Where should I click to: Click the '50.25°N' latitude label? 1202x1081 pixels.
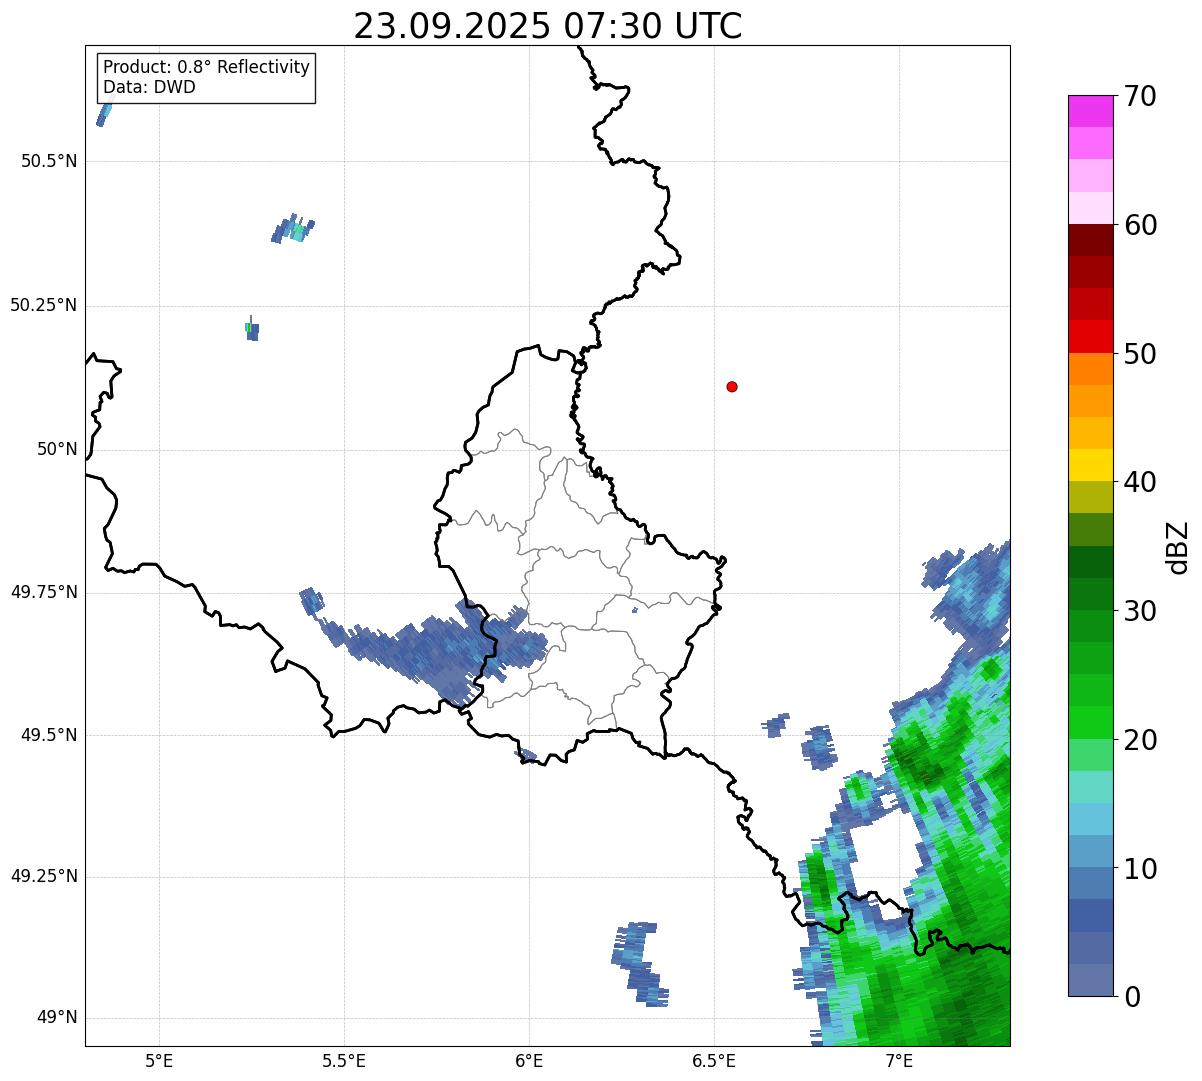pos(44,305)
